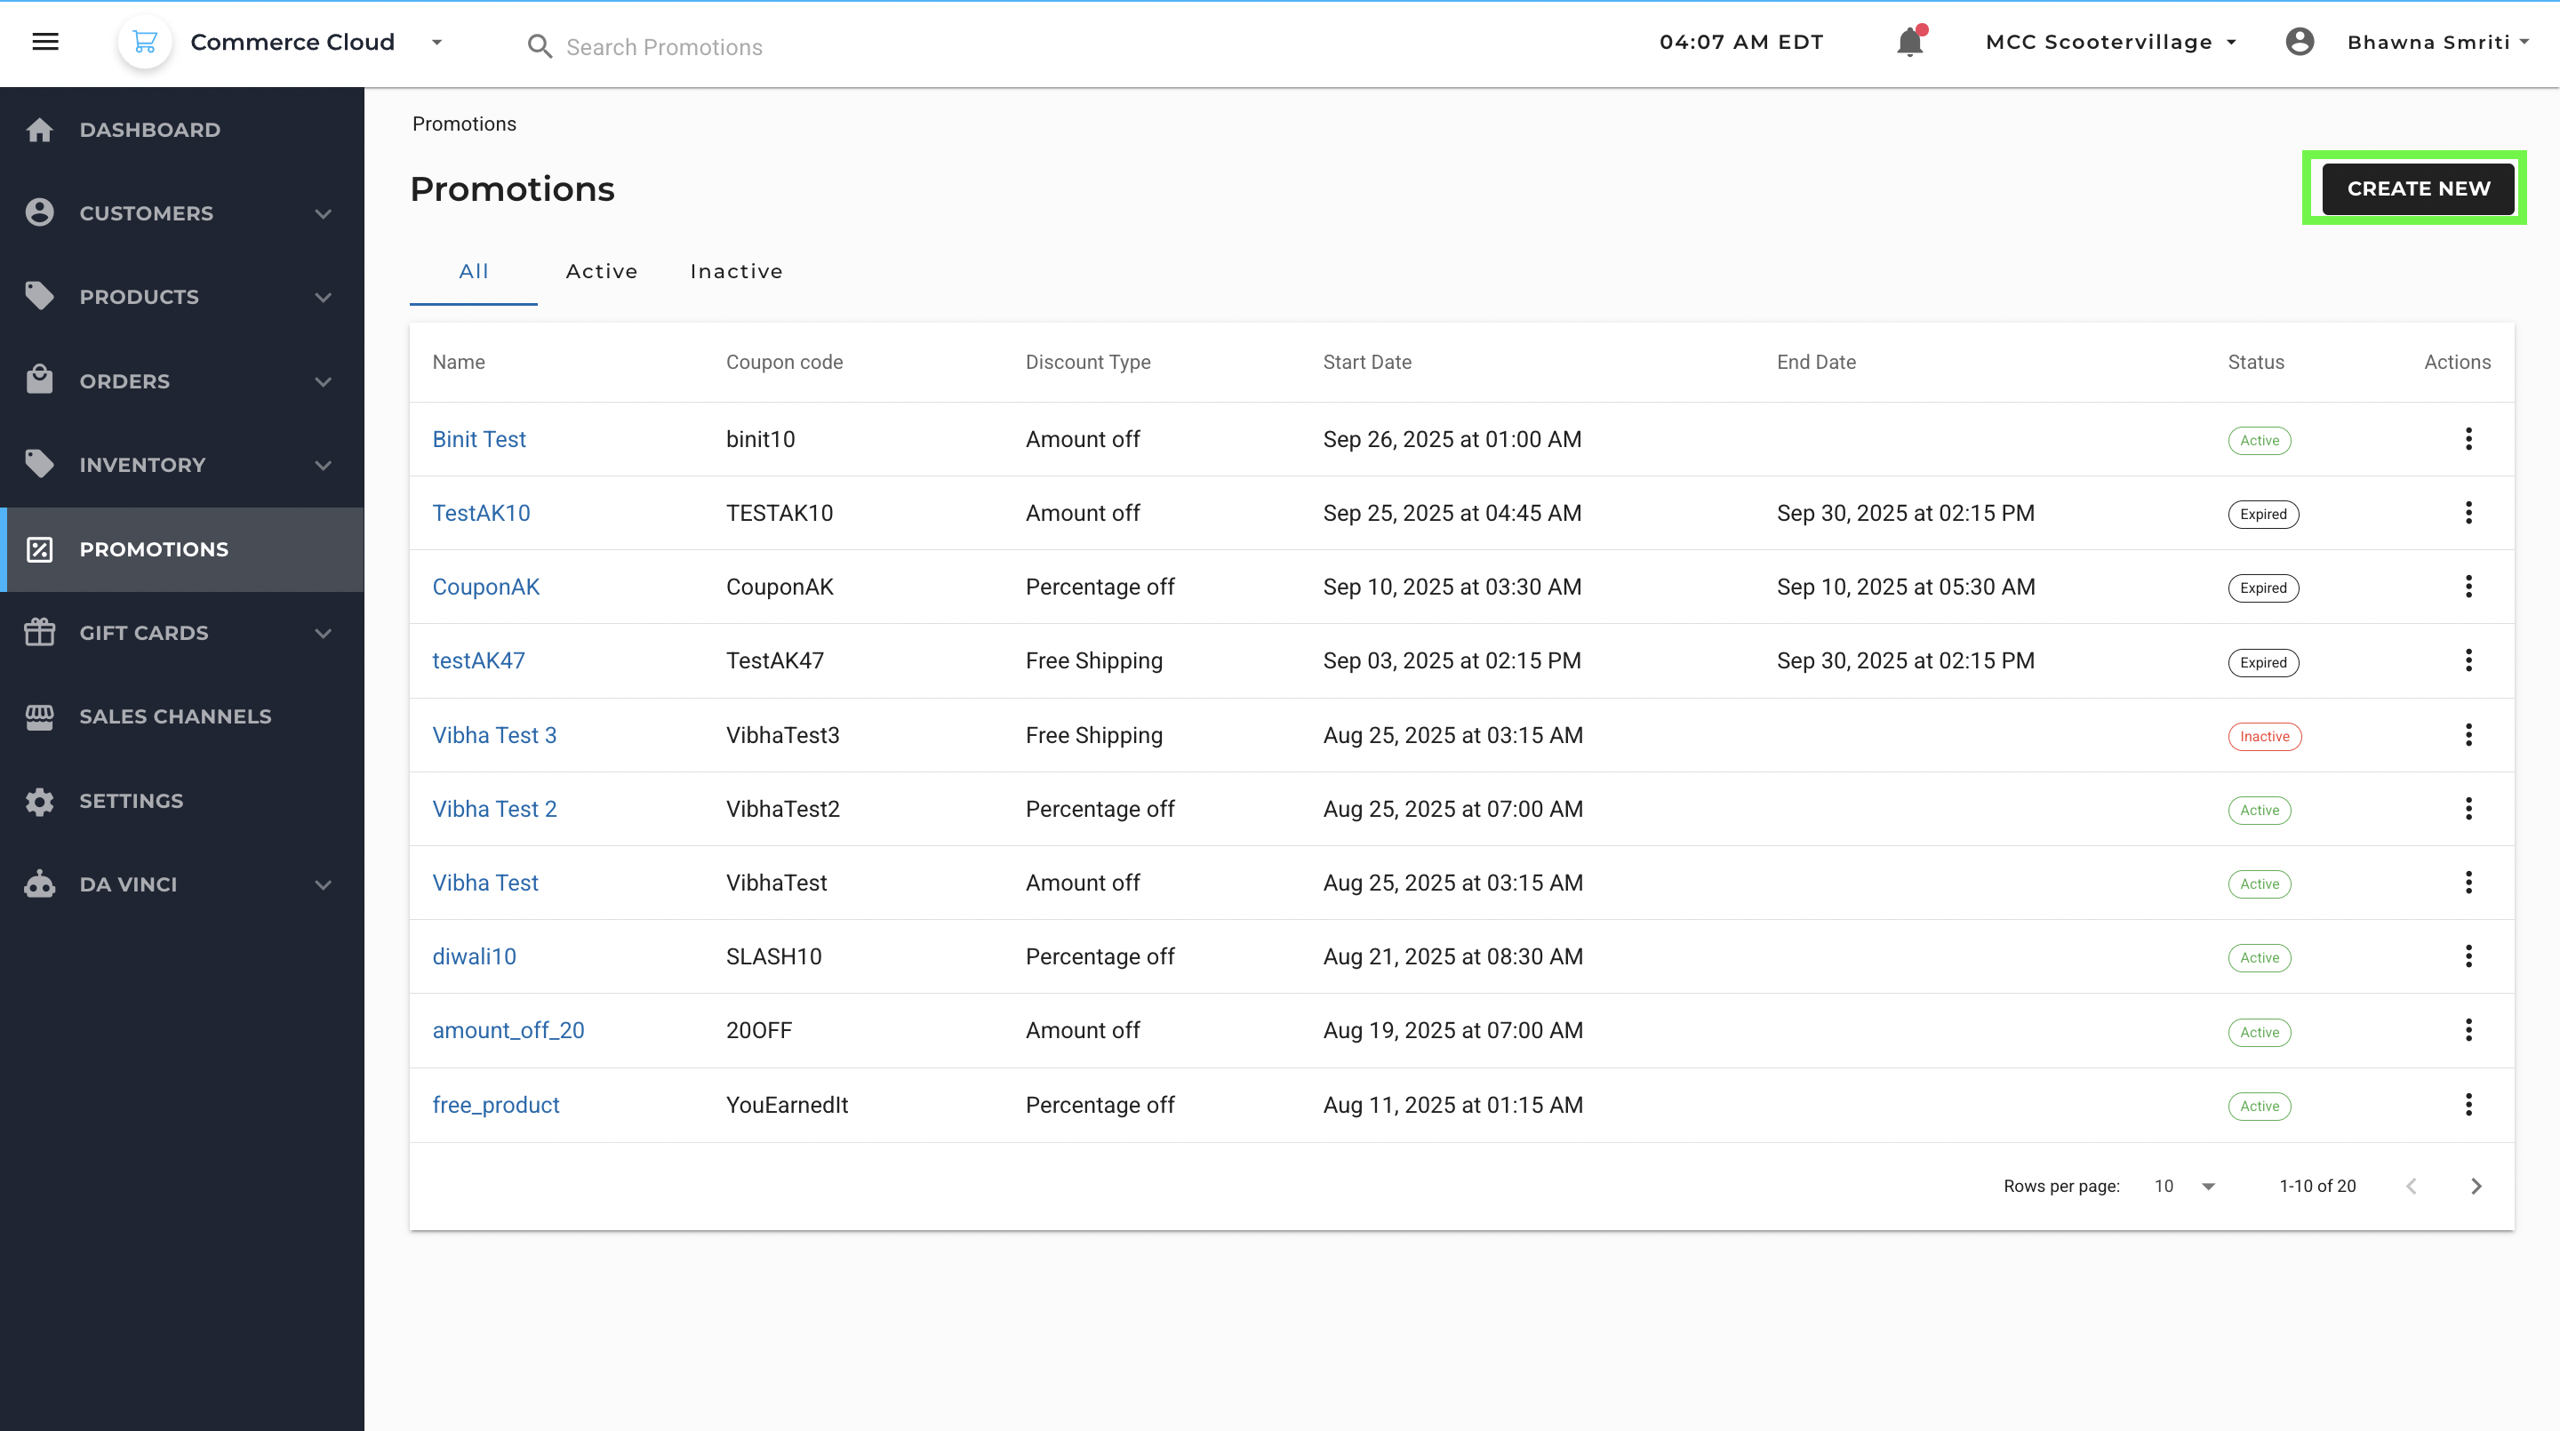Click the next page arrow
This screenshot has width=2560, height=1431.
tap(2476, 1186)
